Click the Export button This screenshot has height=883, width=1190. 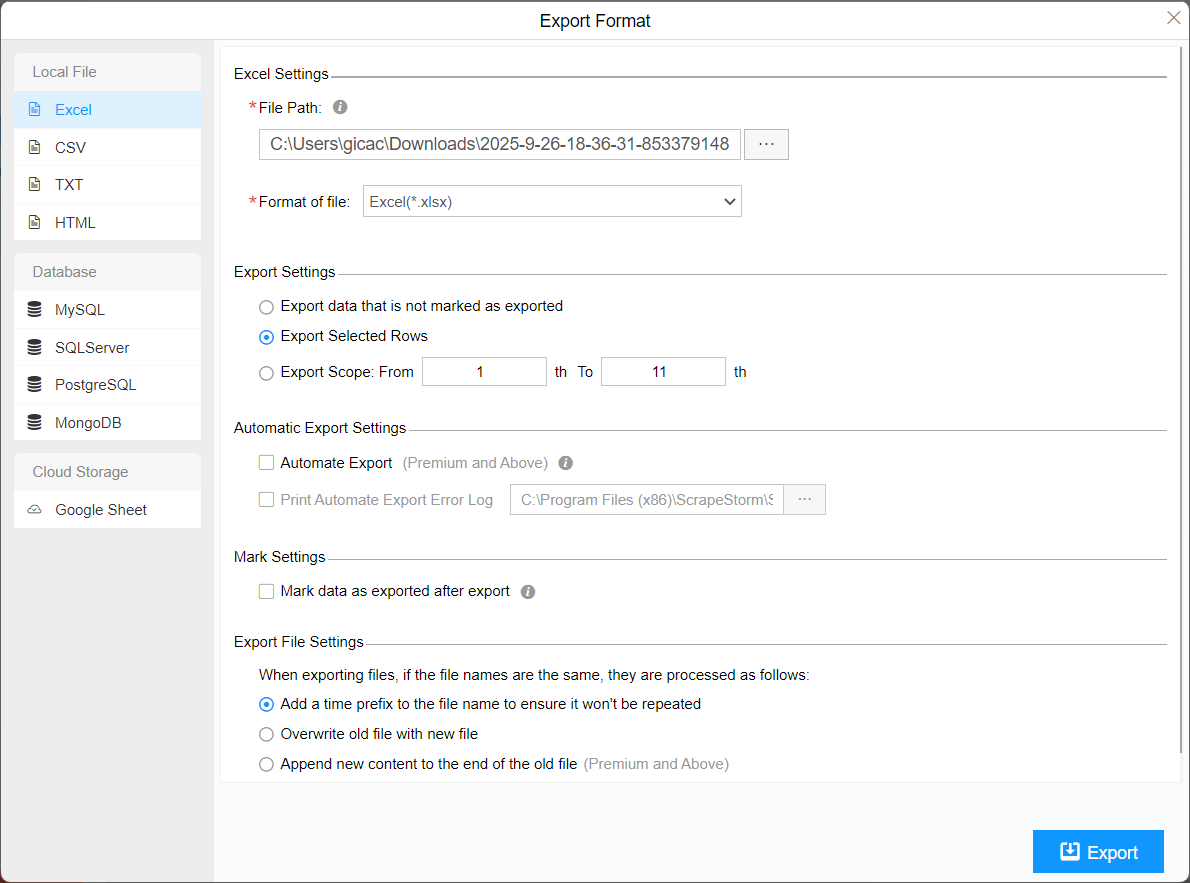(x=1097, y=851)
